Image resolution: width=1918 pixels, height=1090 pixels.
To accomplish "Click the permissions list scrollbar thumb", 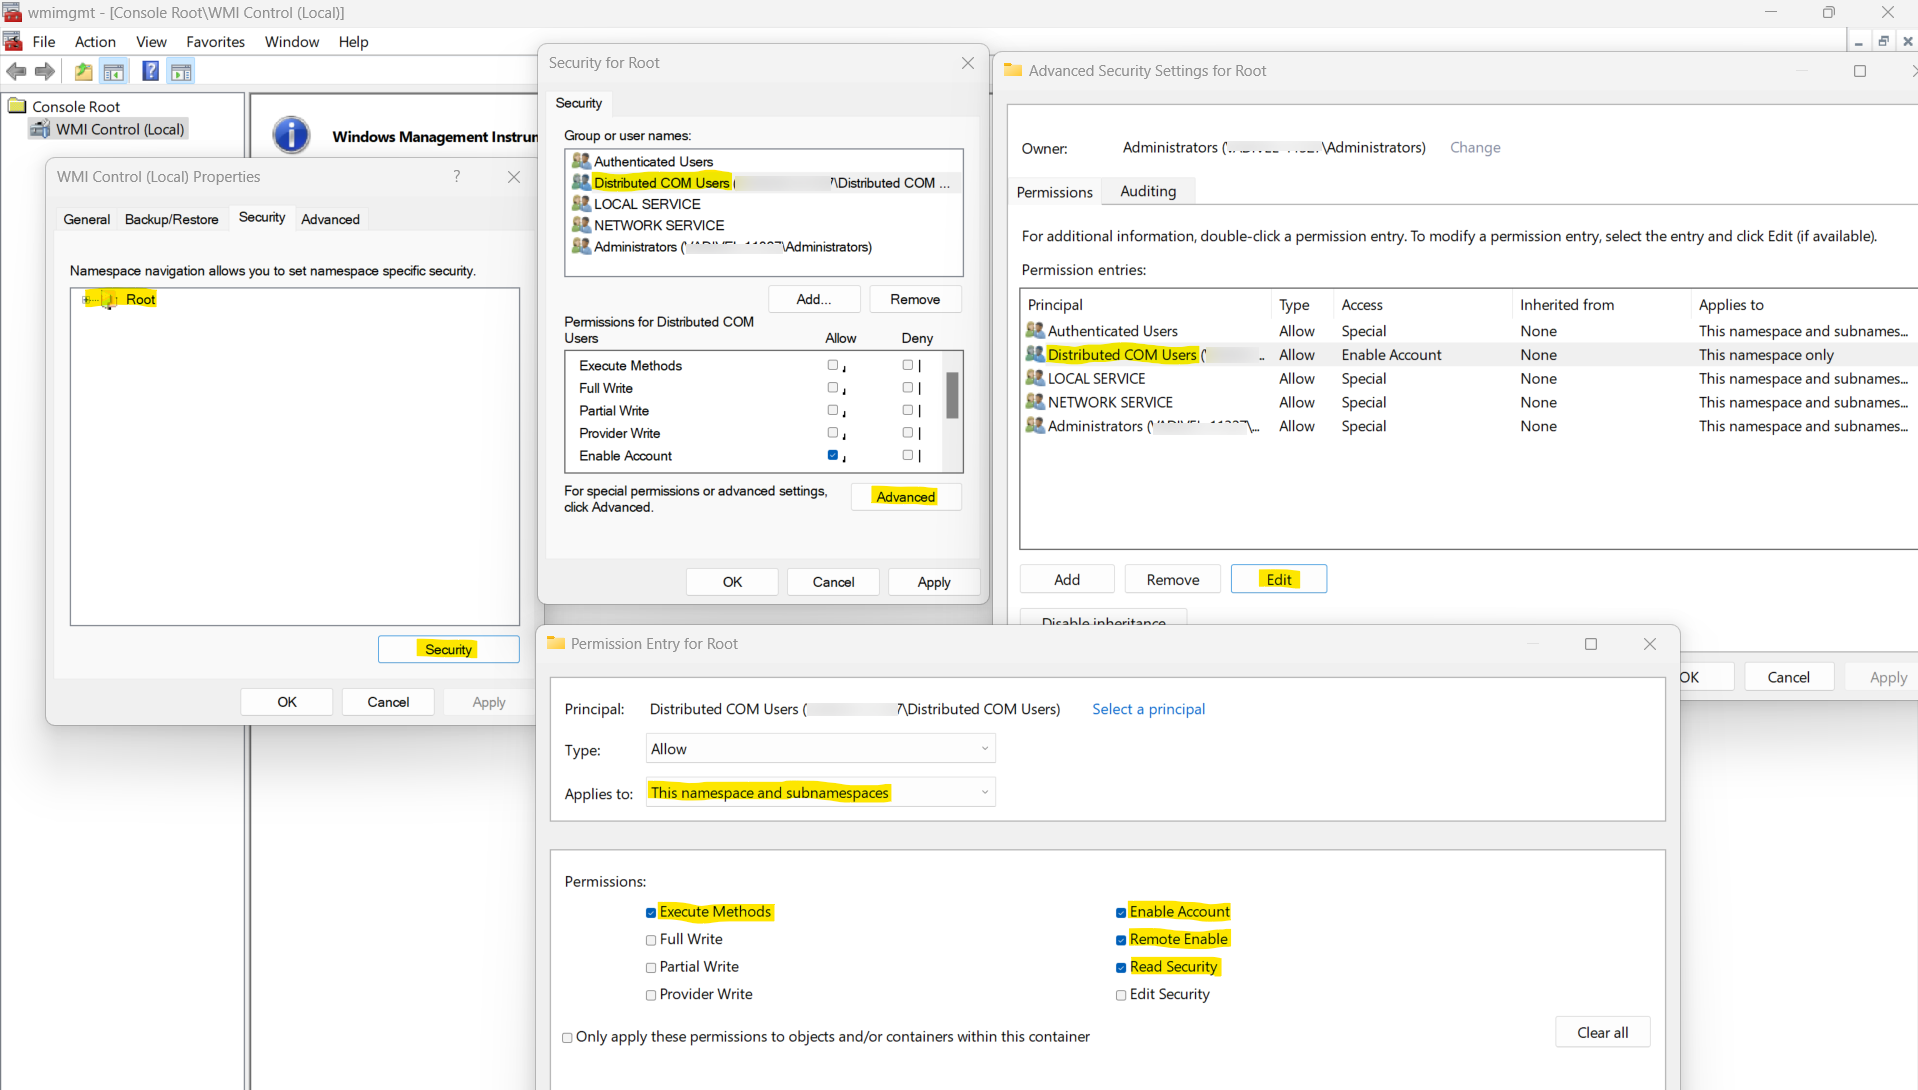I will [952, 395].
